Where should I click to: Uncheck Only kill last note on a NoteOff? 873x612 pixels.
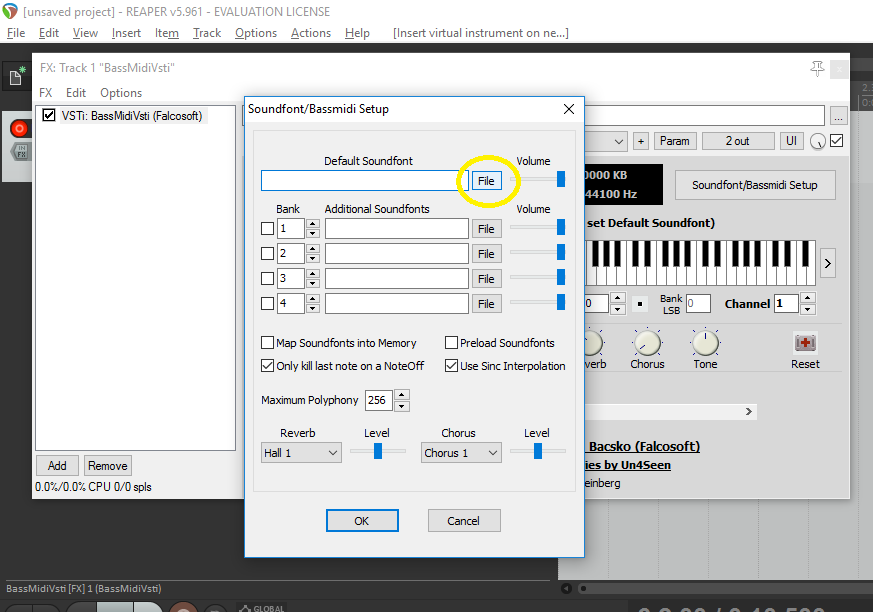267,366
